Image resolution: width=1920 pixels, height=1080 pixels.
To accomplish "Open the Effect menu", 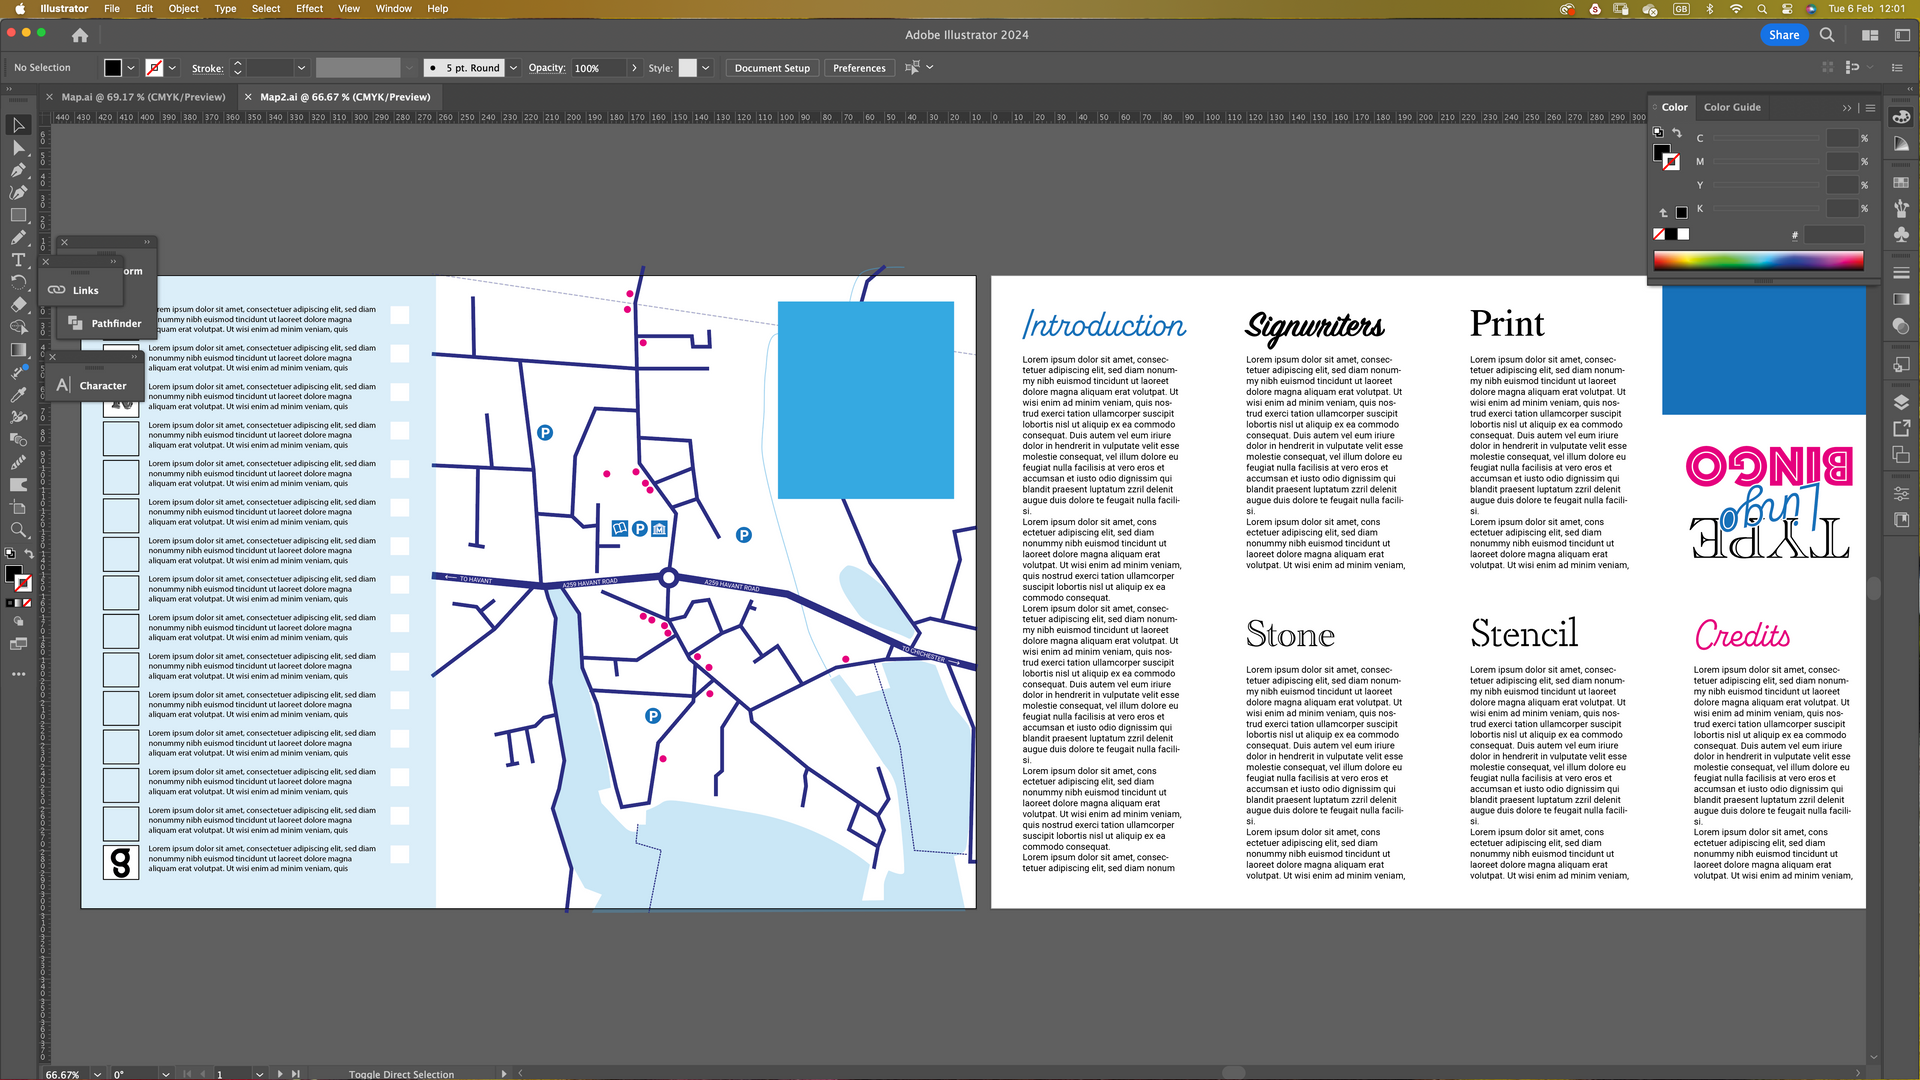I will coord(309,8).
